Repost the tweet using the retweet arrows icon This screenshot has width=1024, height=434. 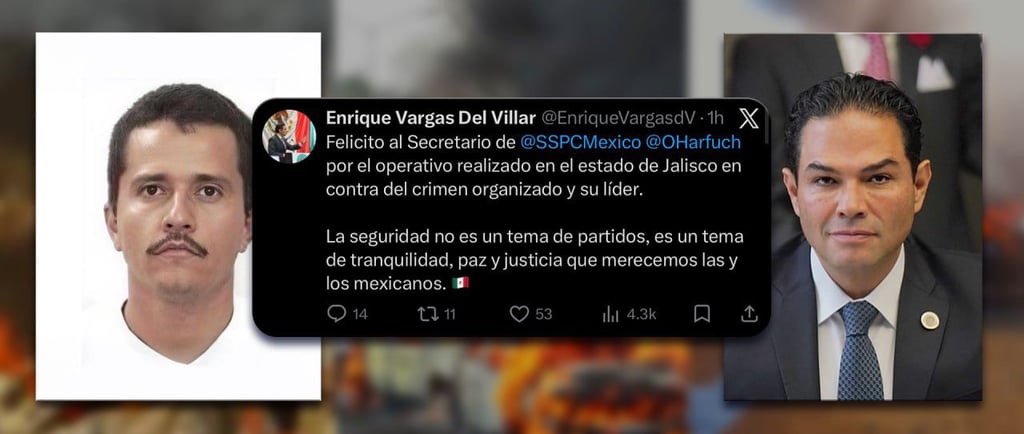point(428,314)
